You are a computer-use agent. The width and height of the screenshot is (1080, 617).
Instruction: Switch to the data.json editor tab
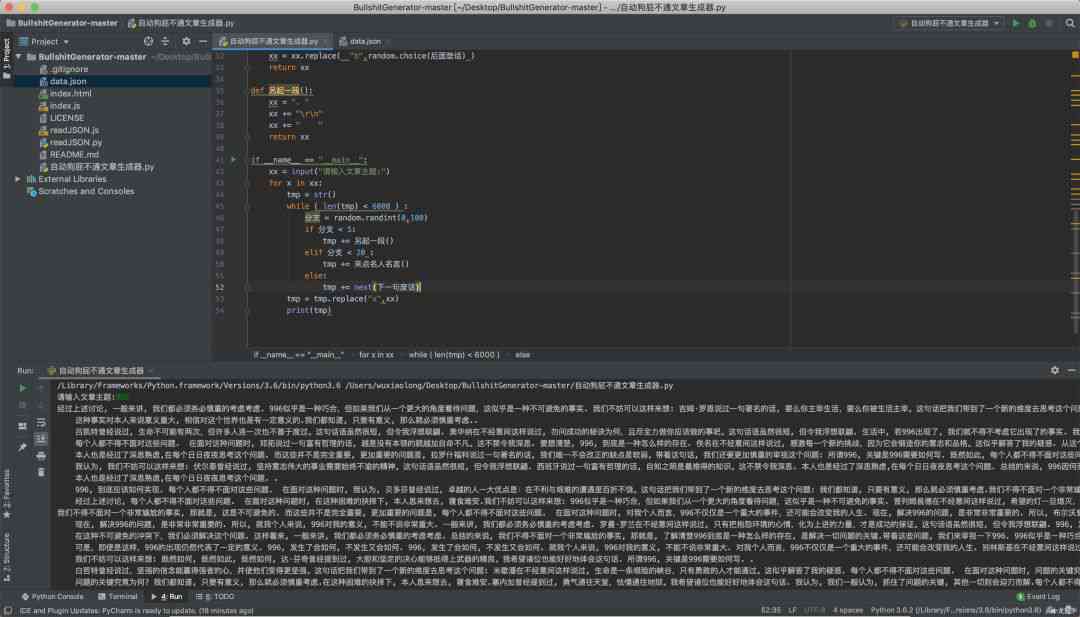[364, 41]
